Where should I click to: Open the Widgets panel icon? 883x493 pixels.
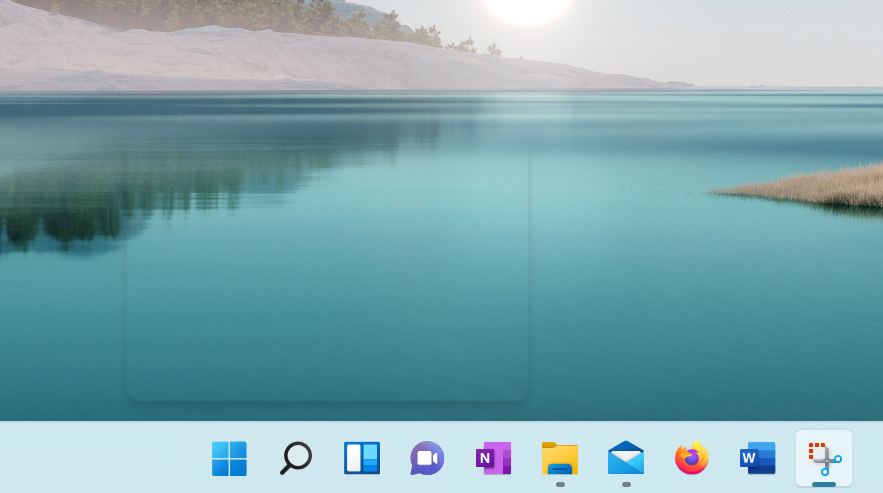pyautogui.click(x=362, y=458)
